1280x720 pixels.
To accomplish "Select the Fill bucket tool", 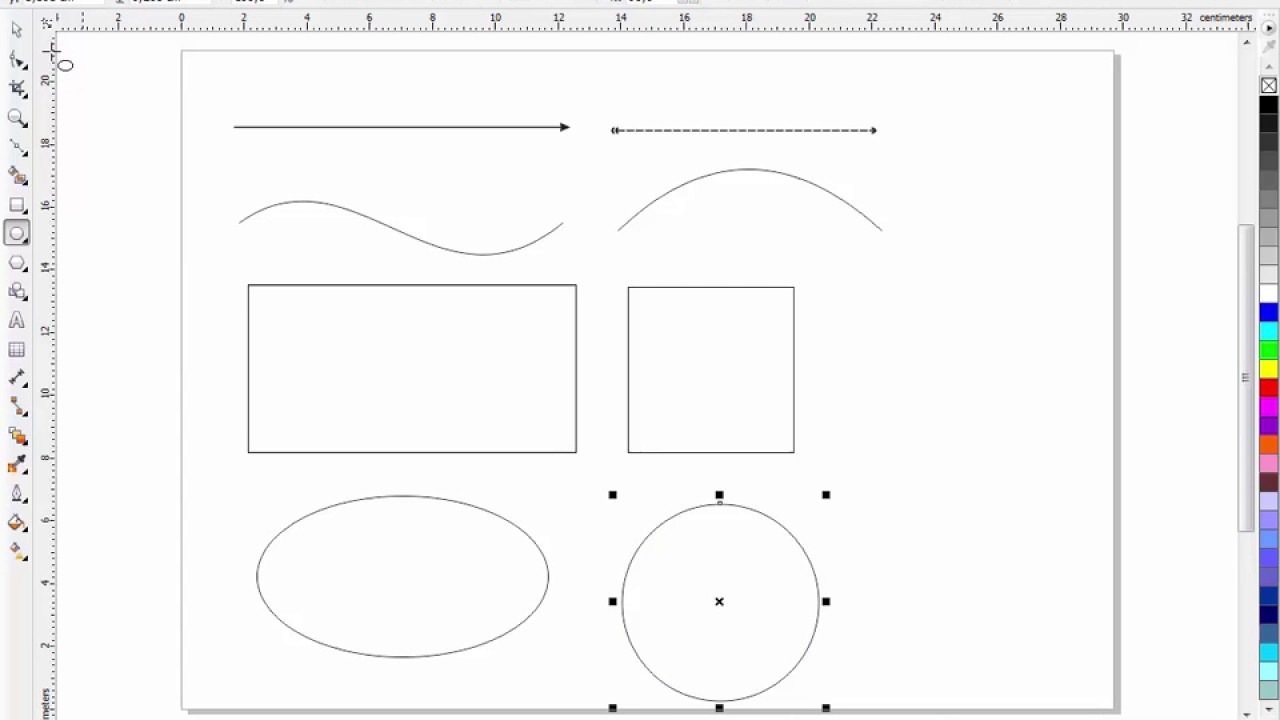I will (x=16, y=522).
